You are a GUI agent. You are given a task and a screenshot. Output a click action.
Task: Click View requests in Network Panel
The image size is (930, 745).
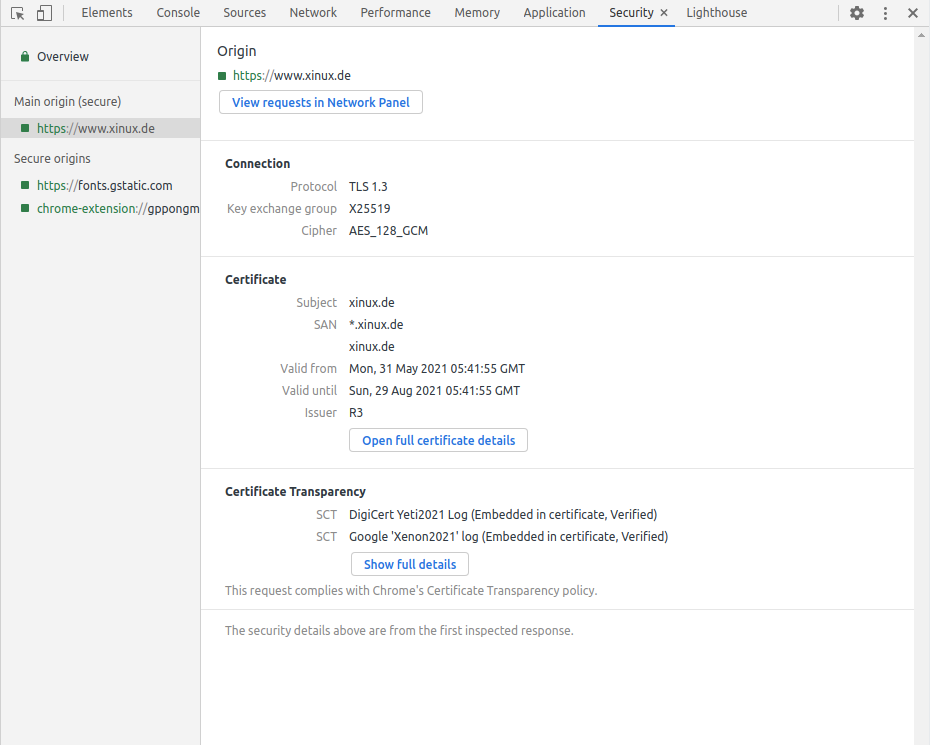(x=321, y=102)
